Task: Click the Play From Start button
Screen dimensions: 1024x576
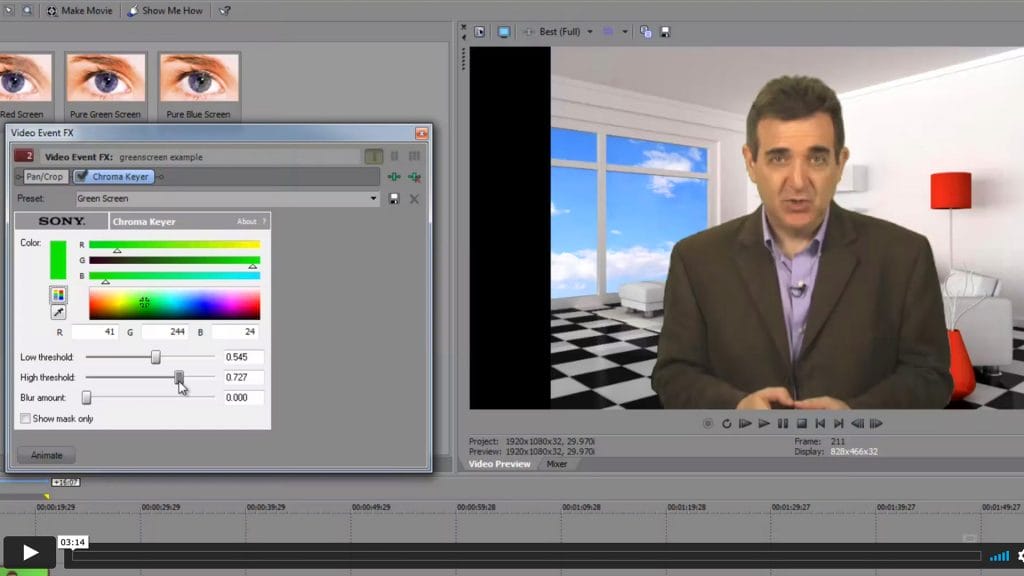Action: pos(744,424)
